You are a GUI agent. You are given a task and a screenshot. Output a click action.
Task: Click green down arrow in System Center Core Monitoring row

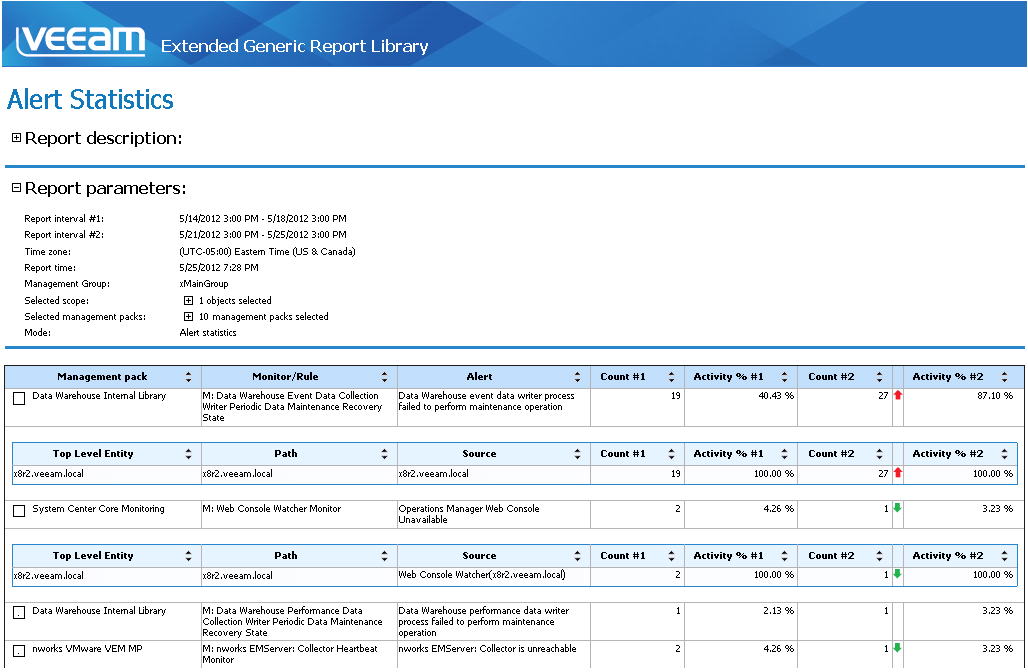pos(897,508)
